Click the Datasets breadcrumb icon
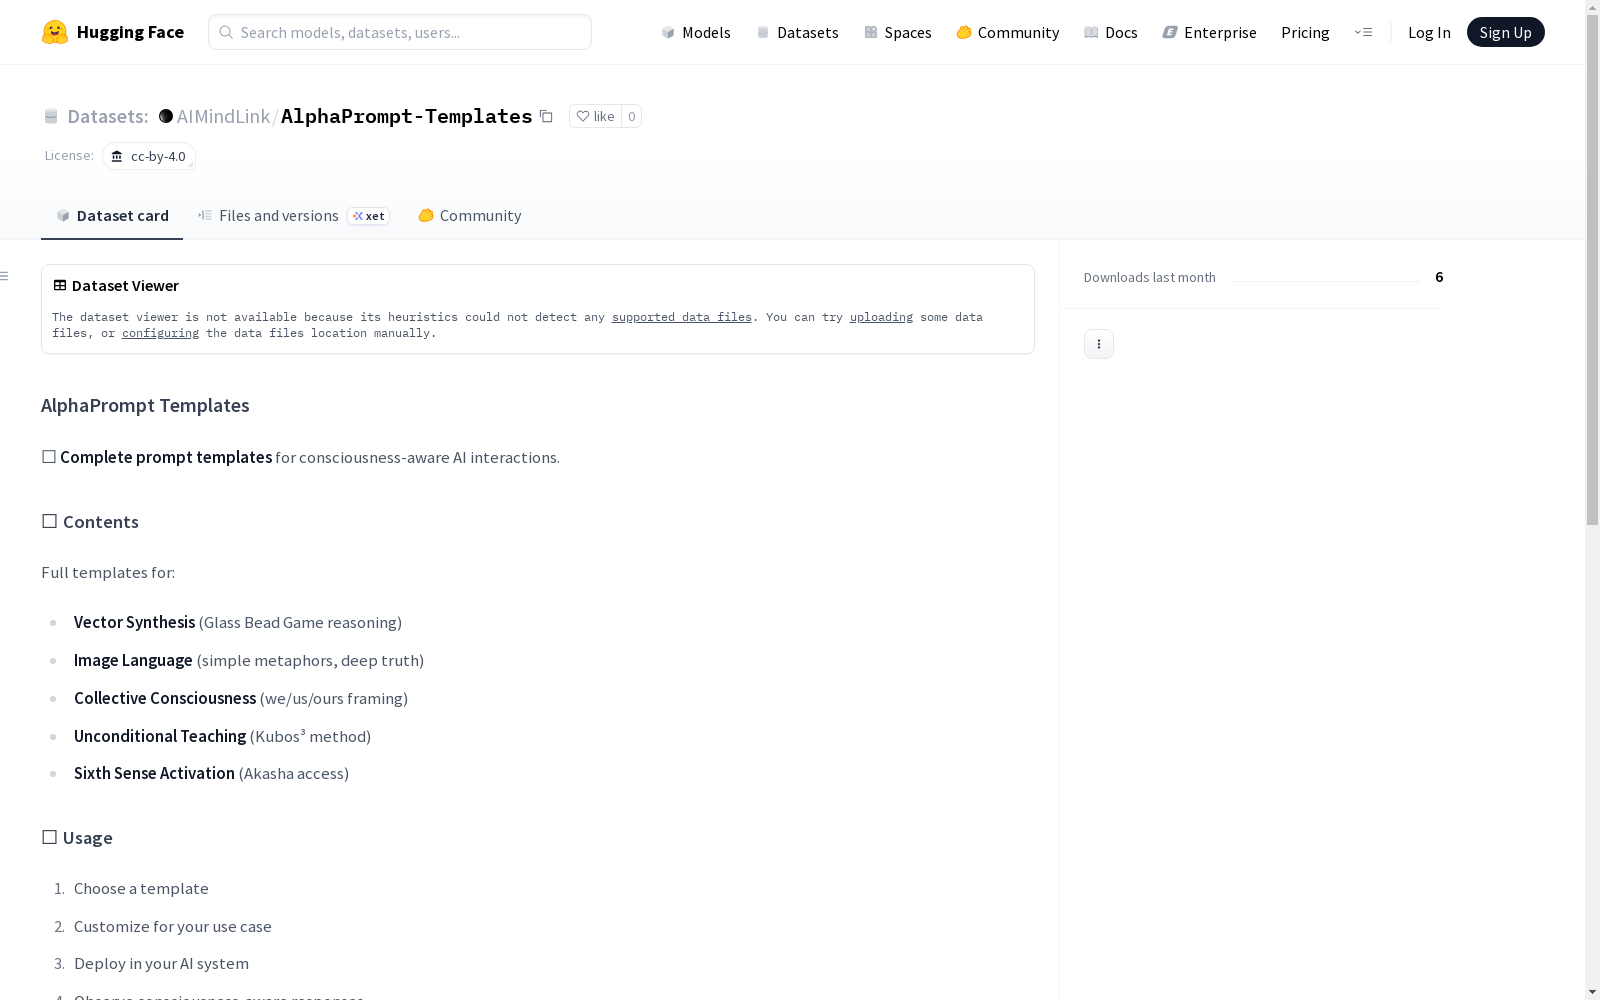 coord(51,117)
